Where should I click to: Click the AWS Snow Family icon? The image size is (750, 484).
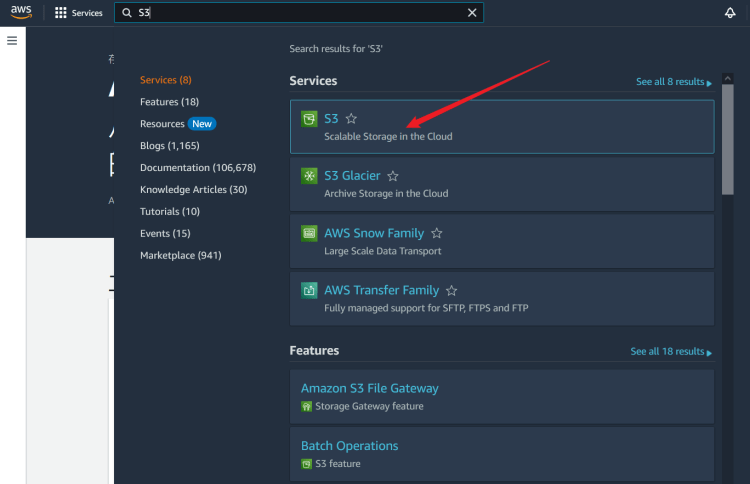(309, 233)
